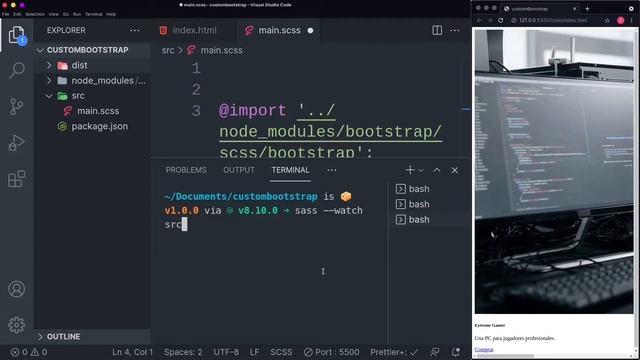The height and width of the screenshot is (360, 640).
Task: Change indentation via Spaces: 2
Action: (x=183, y=352)
